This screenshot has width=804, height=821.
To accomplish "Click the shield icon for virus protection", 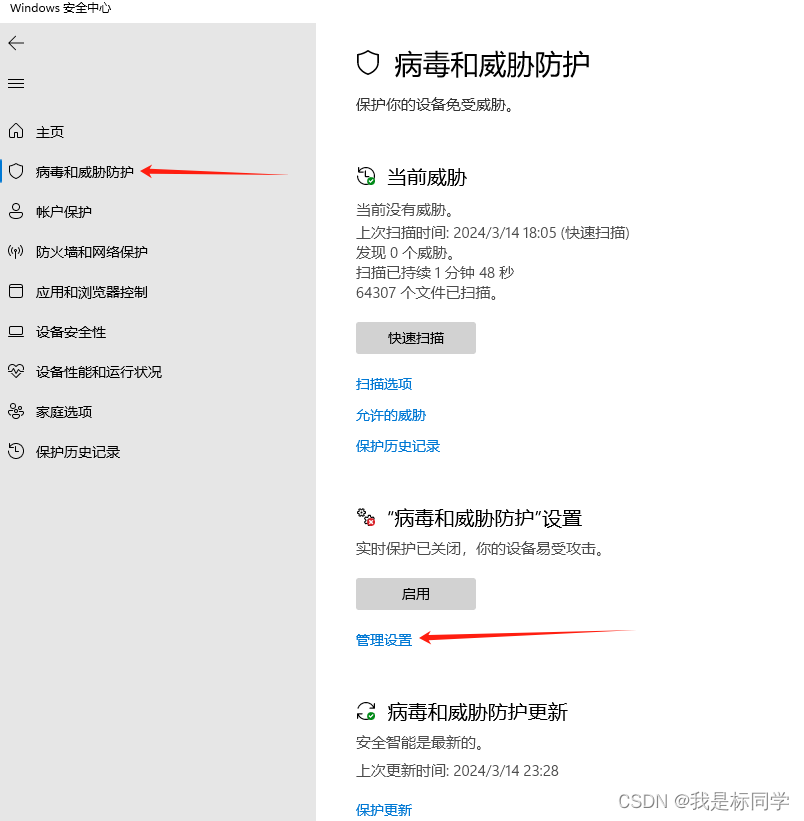I will tap(16, 171).
